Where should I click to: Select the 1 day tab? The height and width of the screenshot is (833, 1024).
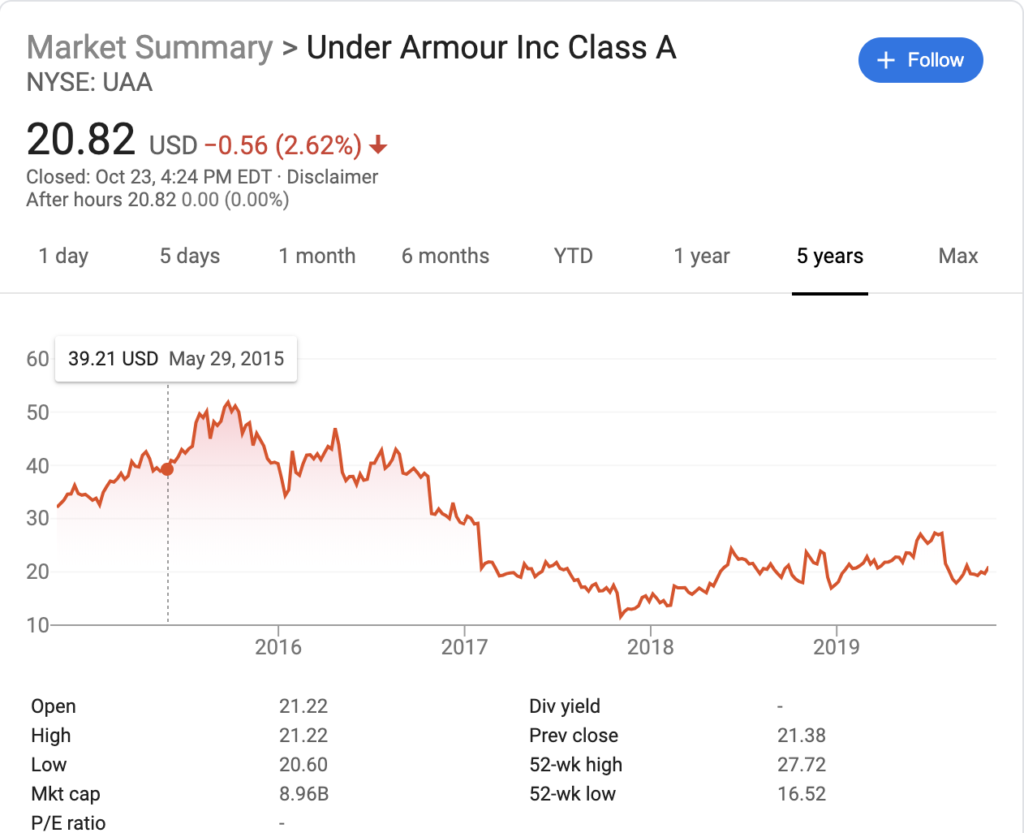click(63, 256)
